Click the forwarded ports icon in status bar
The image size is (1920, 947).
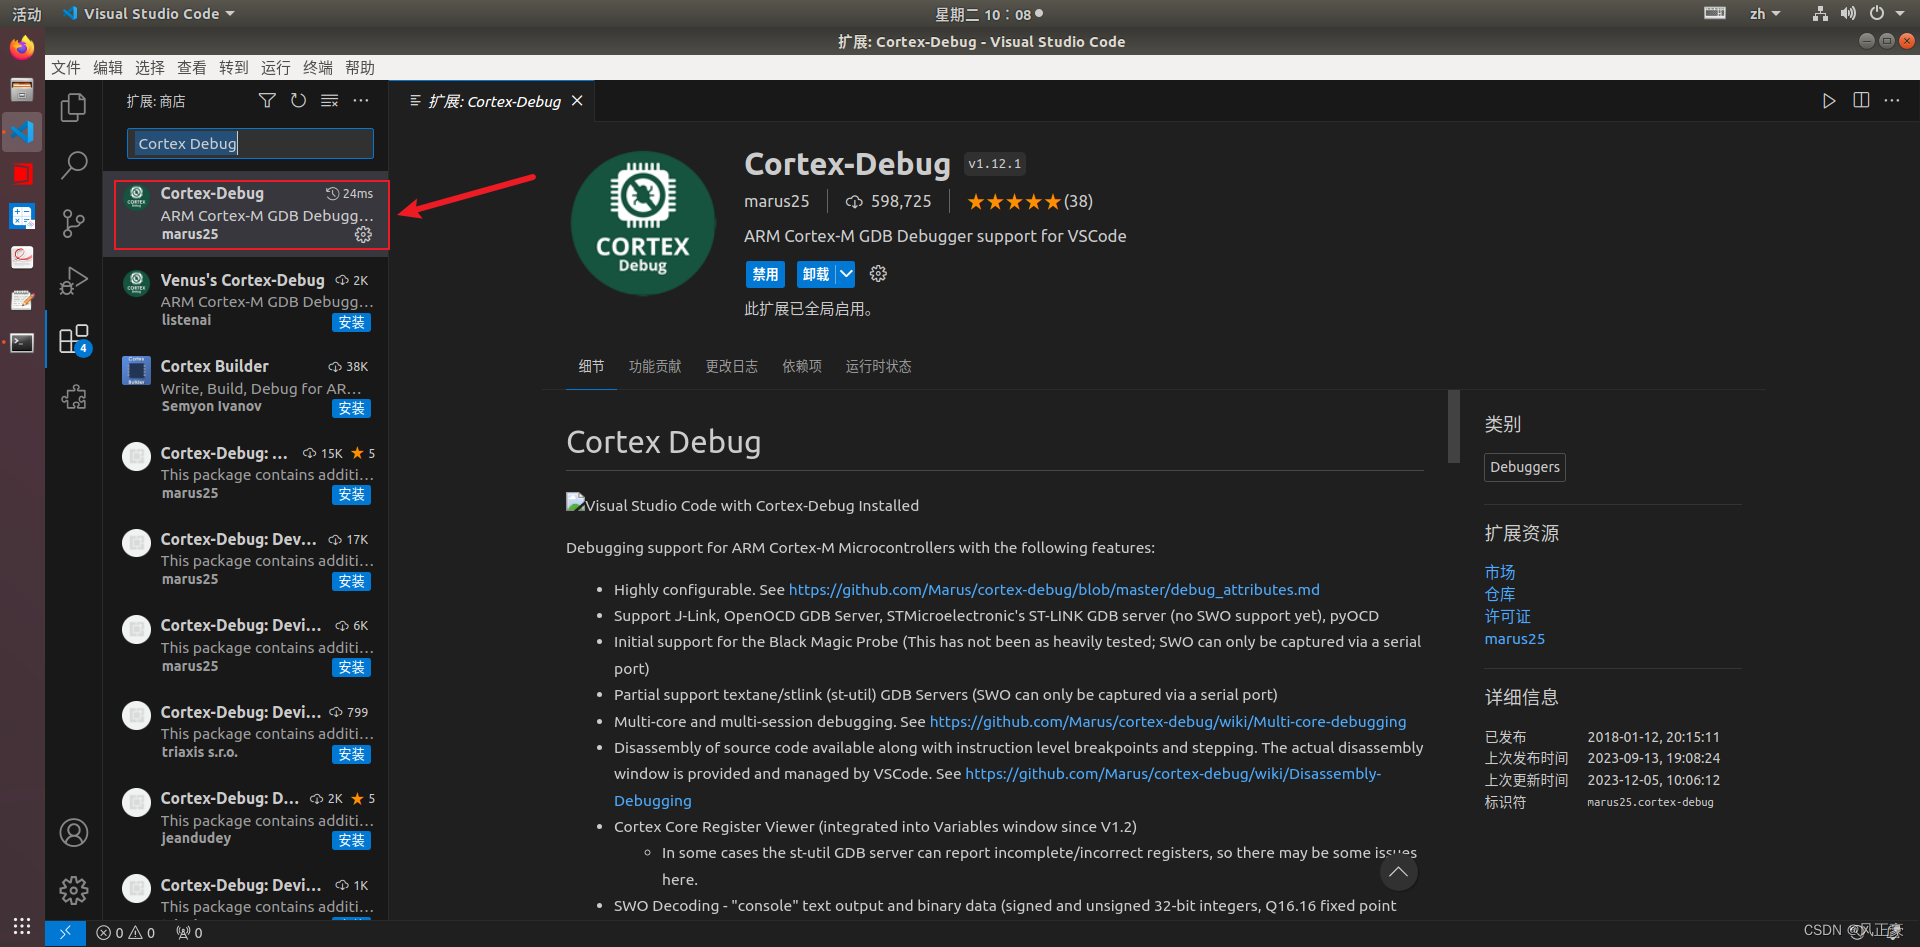(x=188, y=932)
